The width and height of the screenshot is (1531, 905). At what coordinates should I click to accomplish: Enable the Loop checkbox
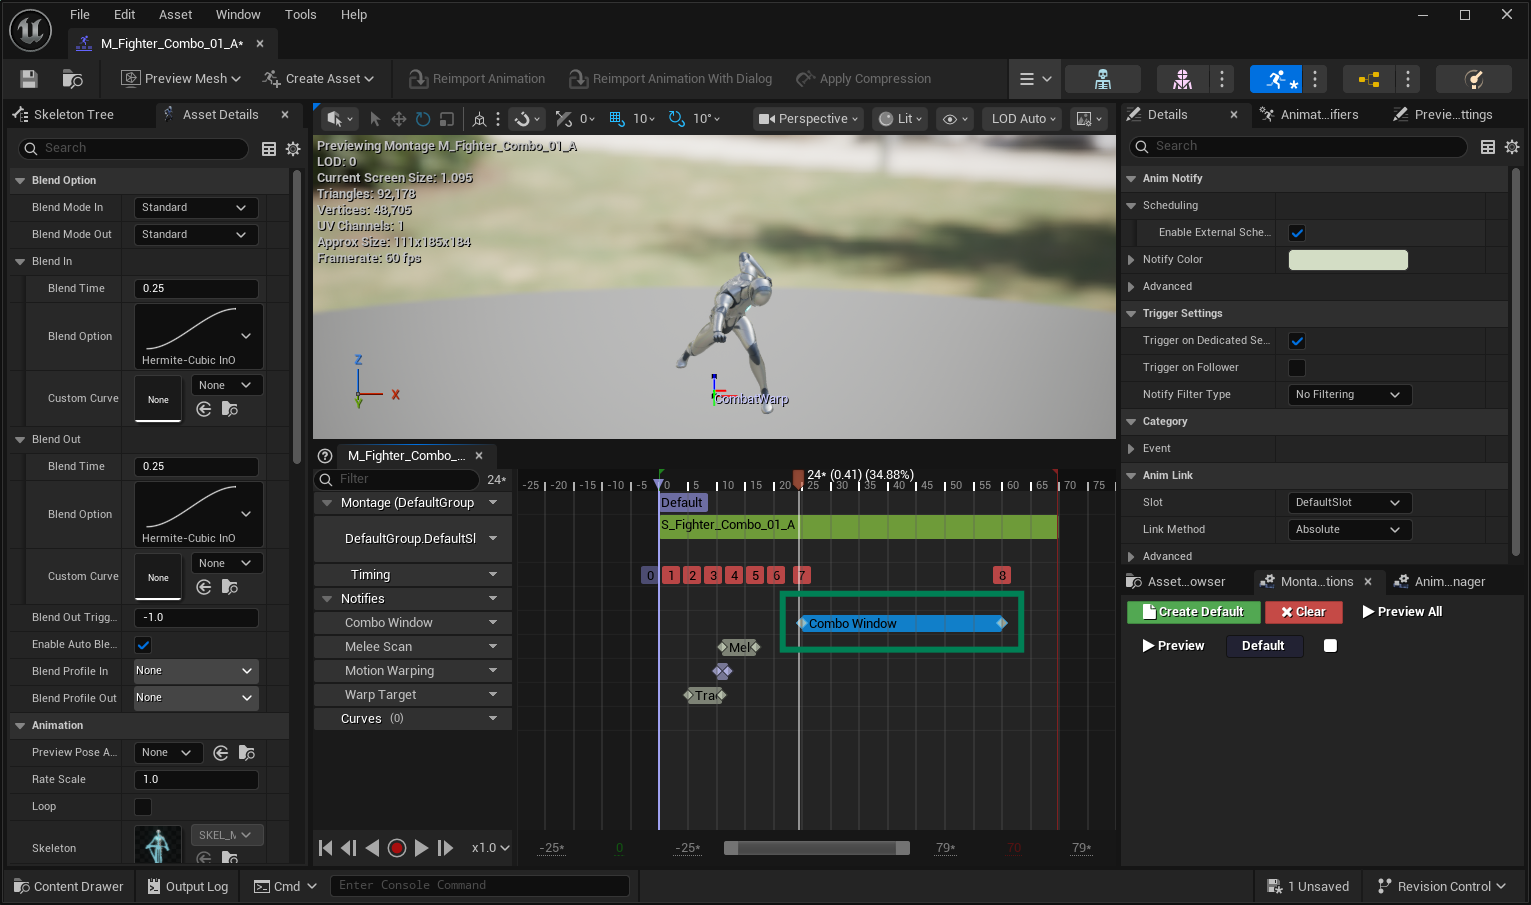[143, 807]
